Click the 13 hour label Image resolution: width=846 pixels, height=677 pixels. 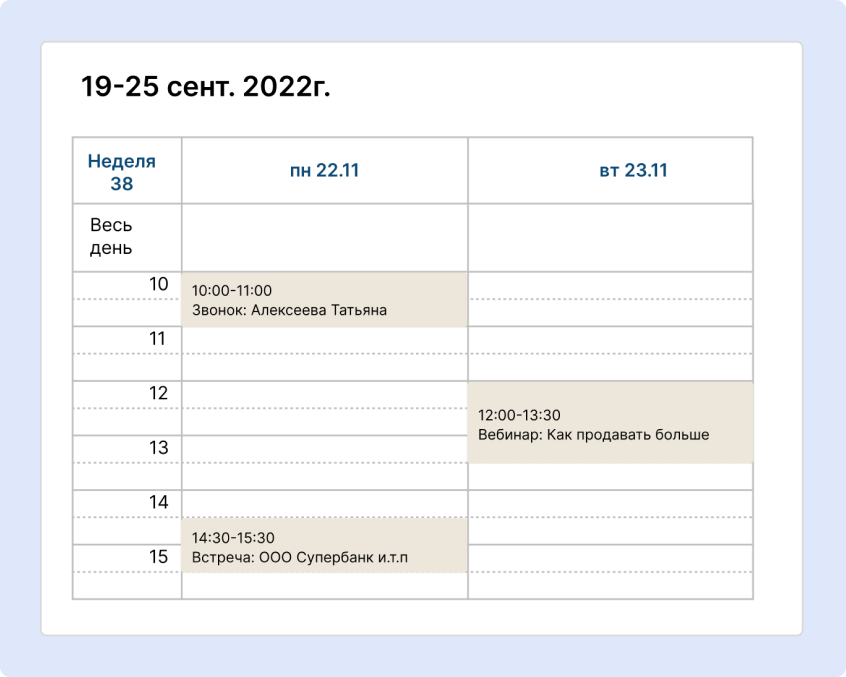158,448
